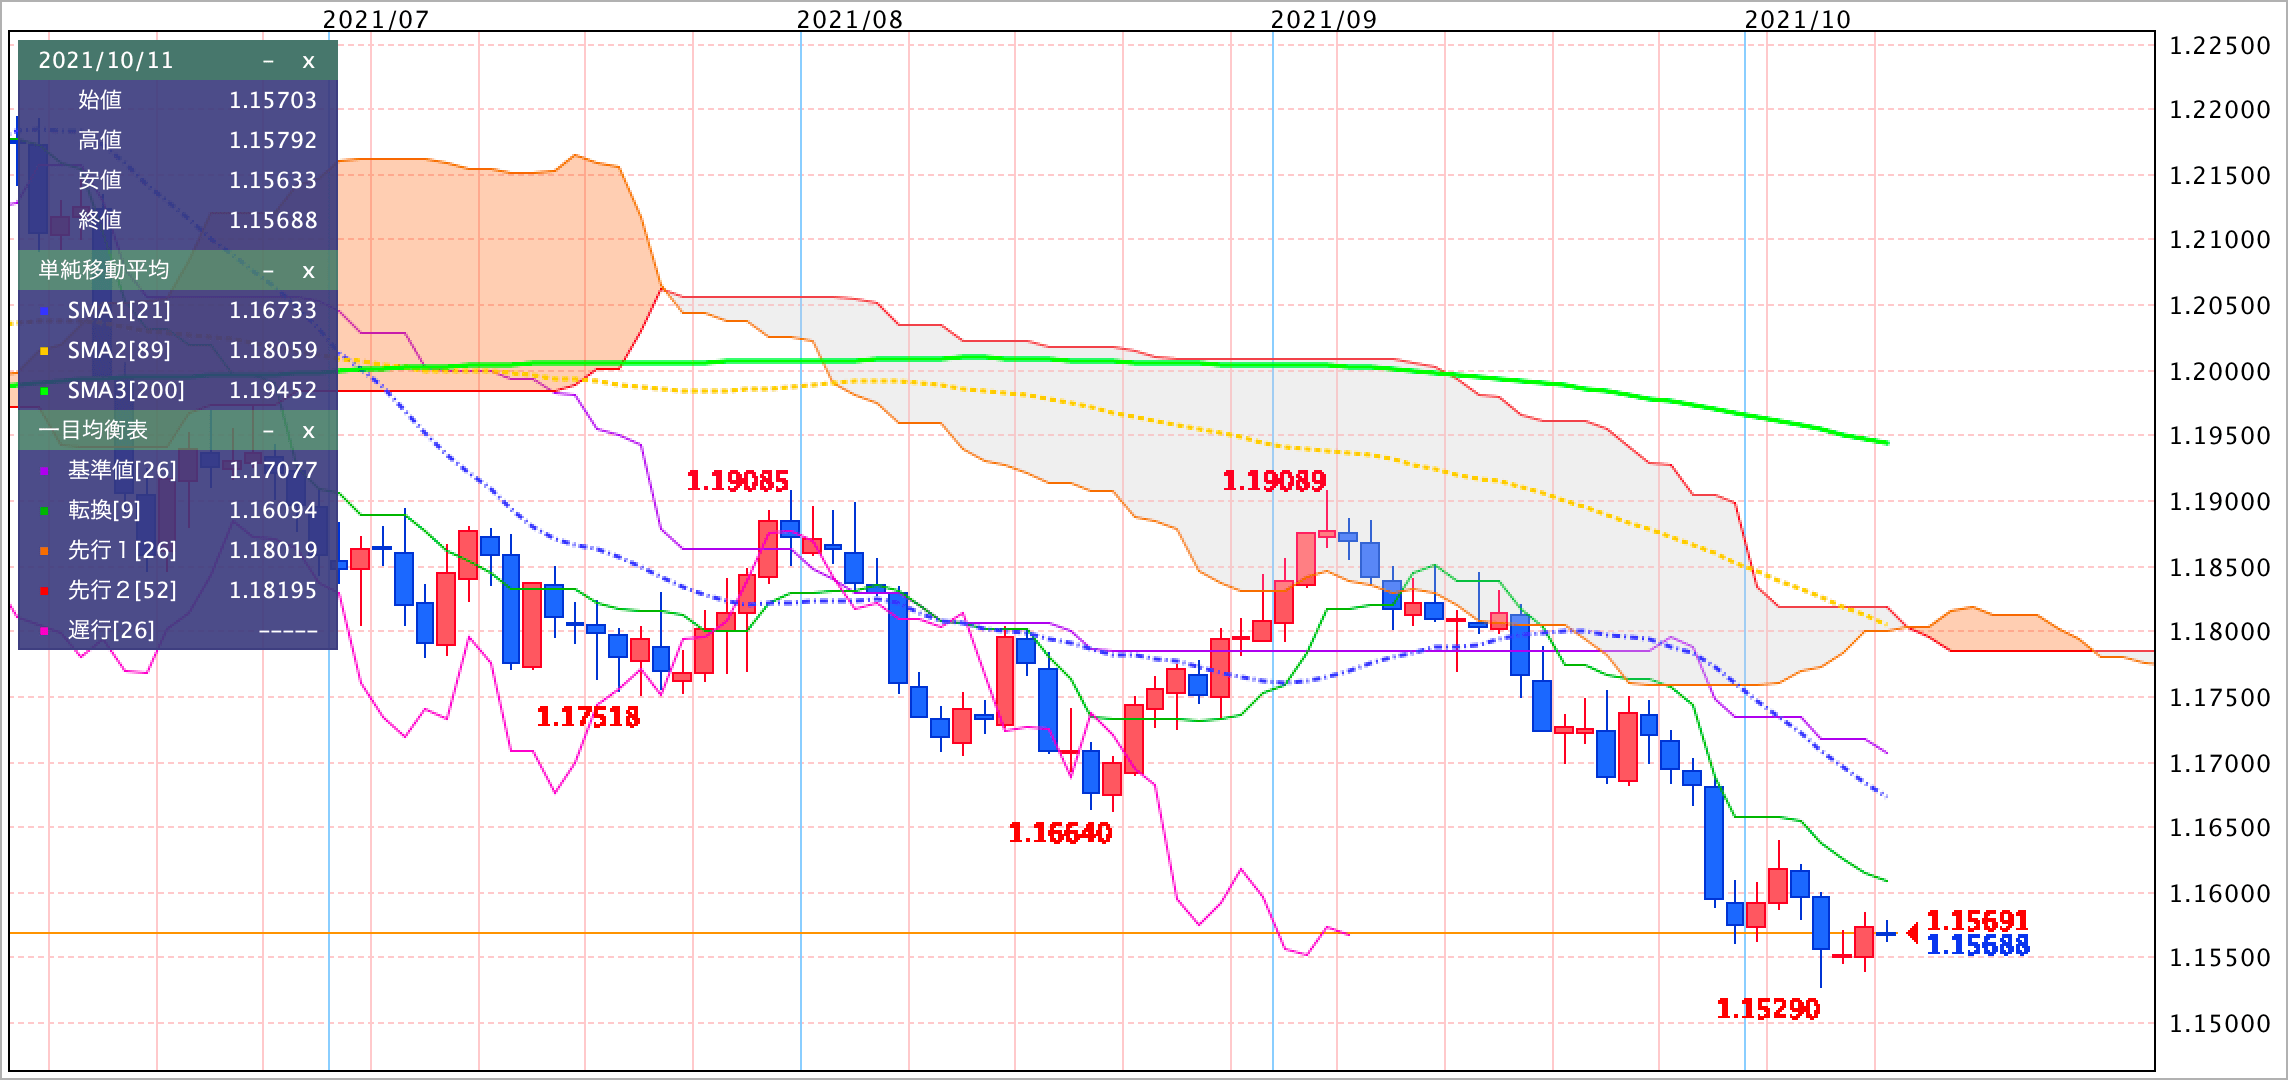Image resolution: width=2288 pixels, height=1080 pixels.
Task: Click the SMA3[200] green color swatch
Action: click(x=44, y=392)
